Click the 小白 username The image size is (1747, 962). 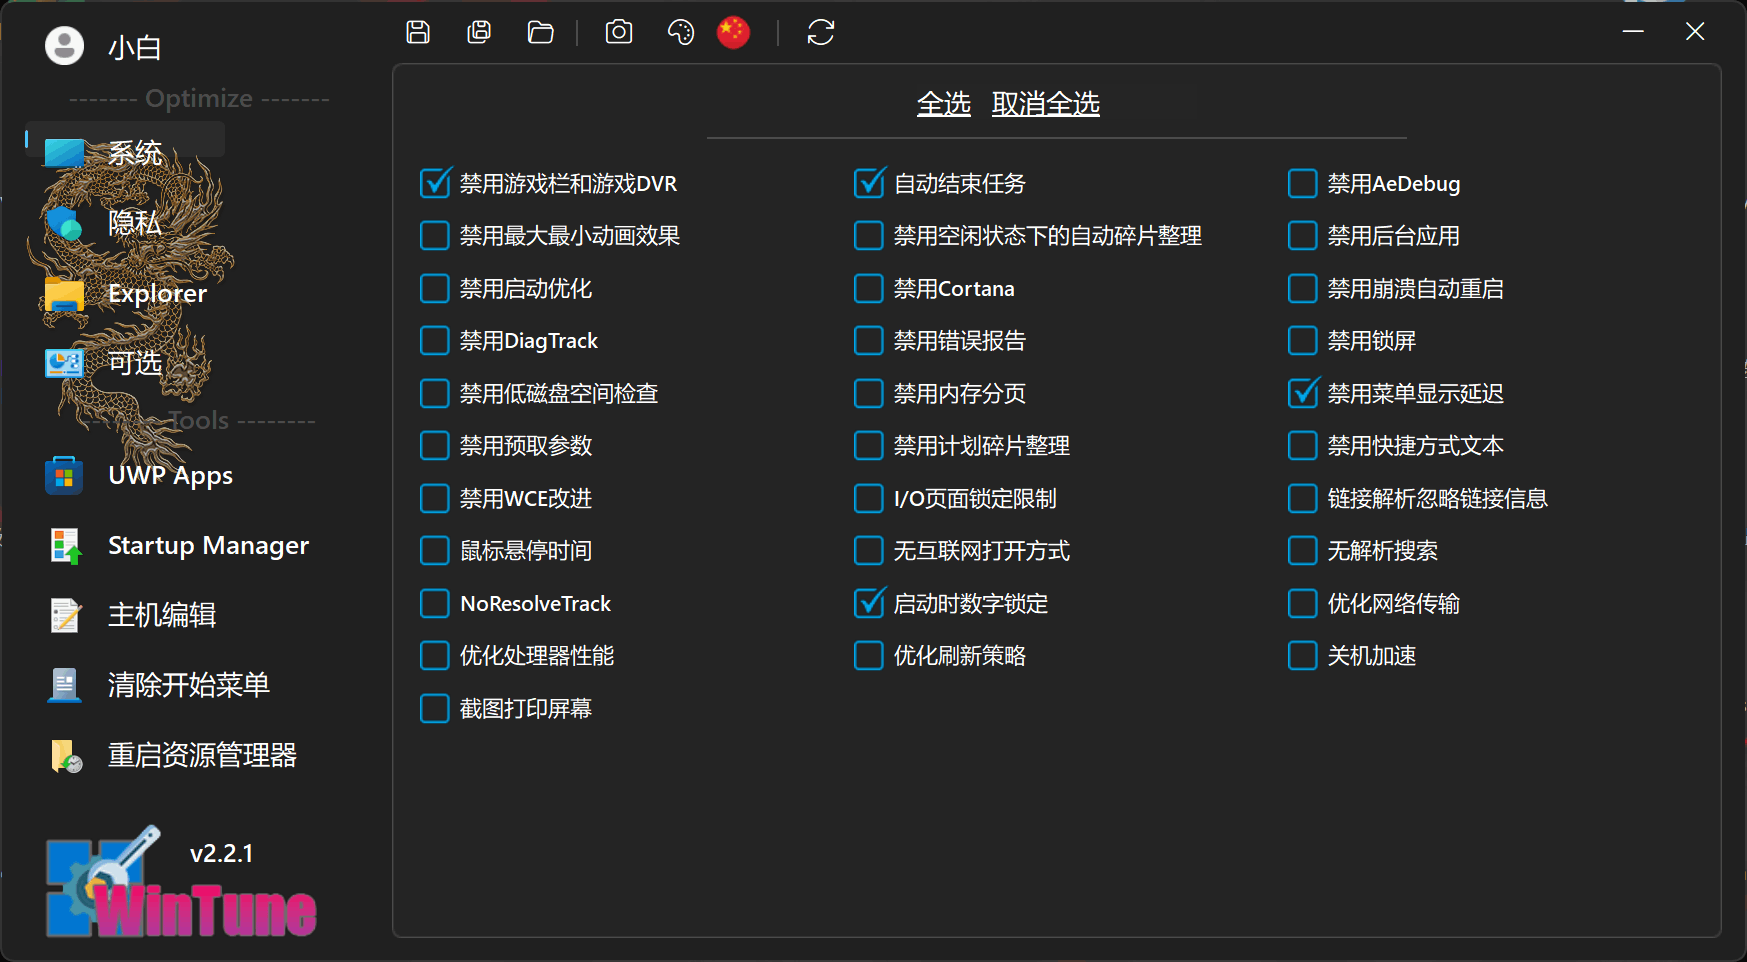click(x=135, y=47)
